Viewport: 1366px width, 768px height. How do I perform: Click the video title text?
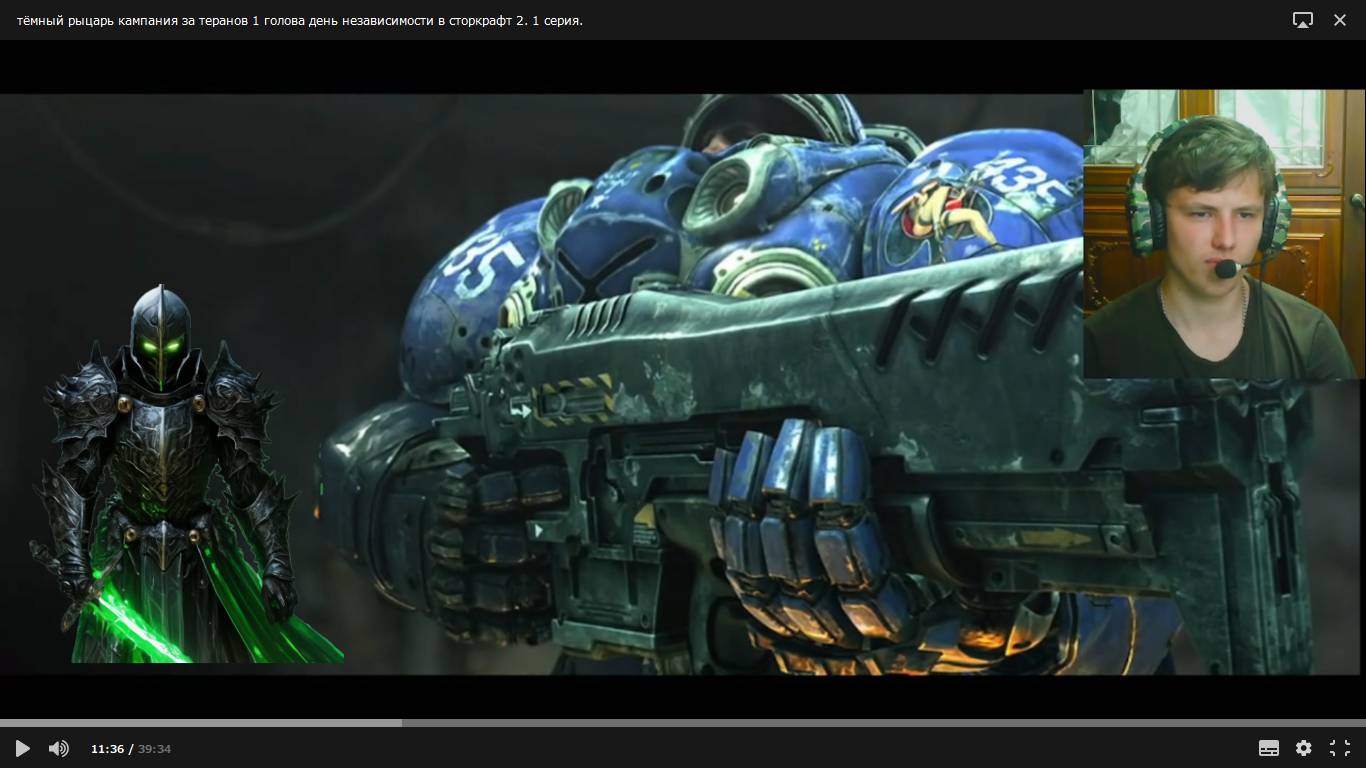(x=300, y=20)
